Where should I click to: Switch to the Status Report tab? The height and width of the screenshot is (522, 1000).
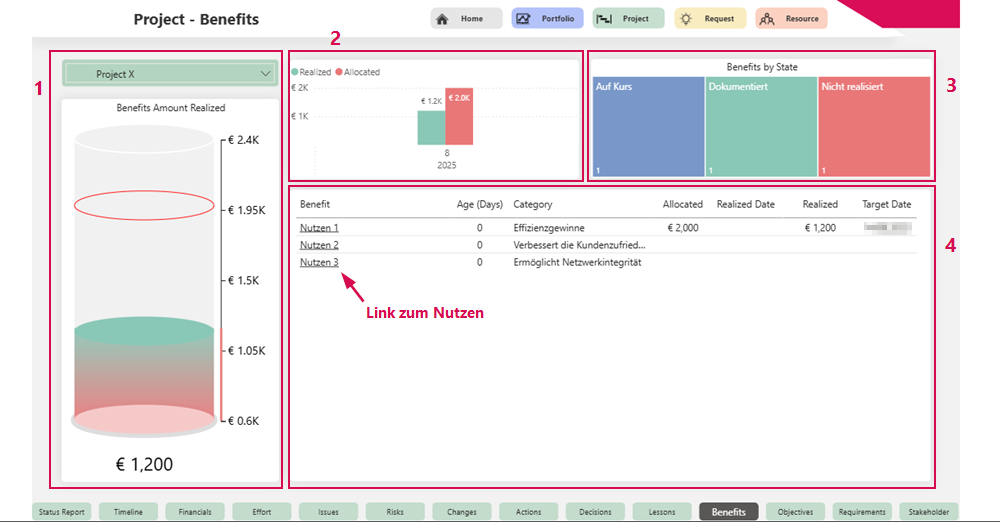click(x=62, y=512)
